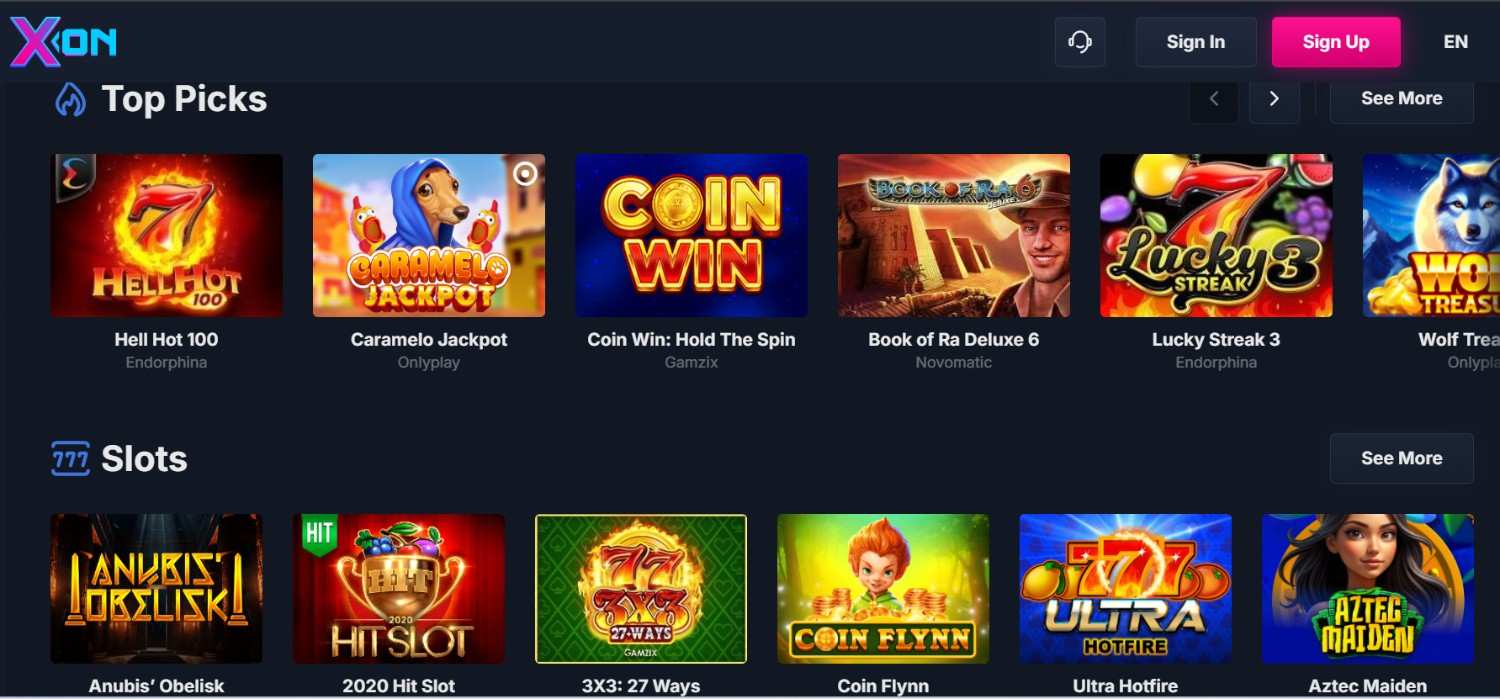
Task: Click See More for Top Picks
Action: (1402, 99)
